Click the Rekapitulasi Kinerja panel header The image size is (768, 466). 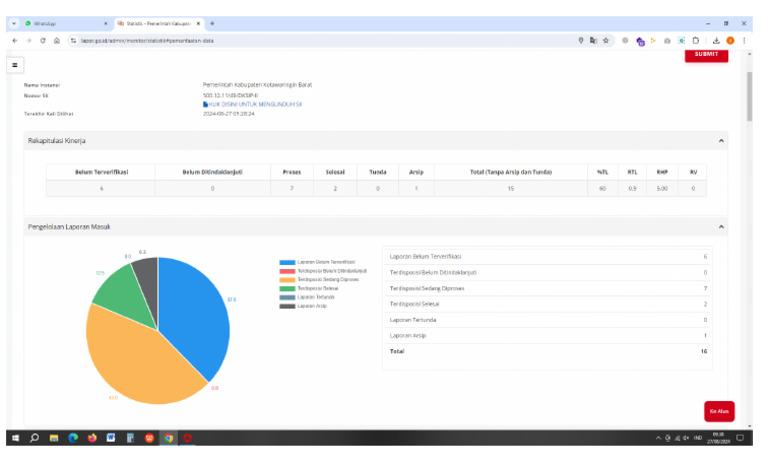(x=376, y=141)
